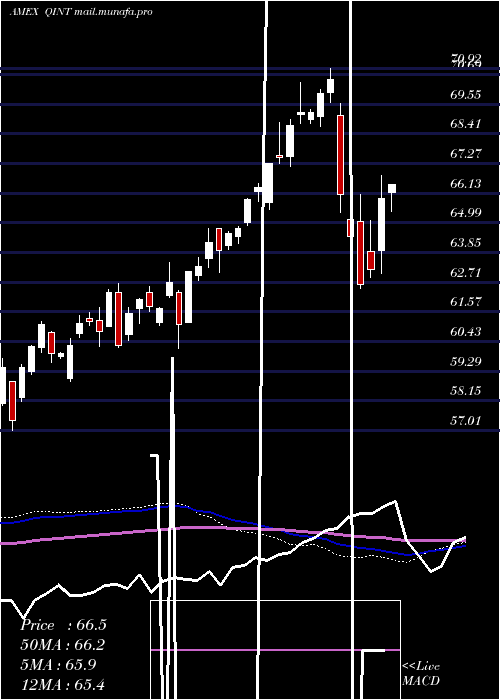Viewport: 500px width, 700px height.
Task: Click the 66.13 price axis label
Action: click(x=466, y=183)
